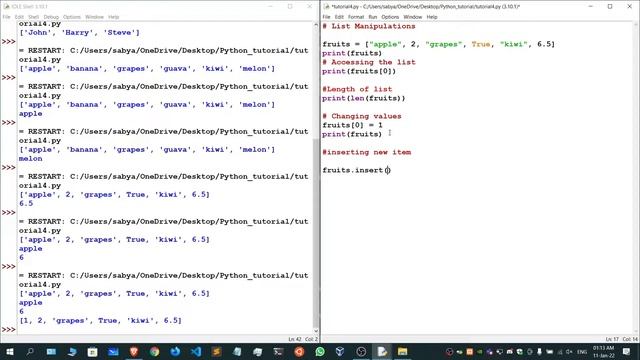
Task: Click the bottom-most >>> shell prompt
Action: 9,329
